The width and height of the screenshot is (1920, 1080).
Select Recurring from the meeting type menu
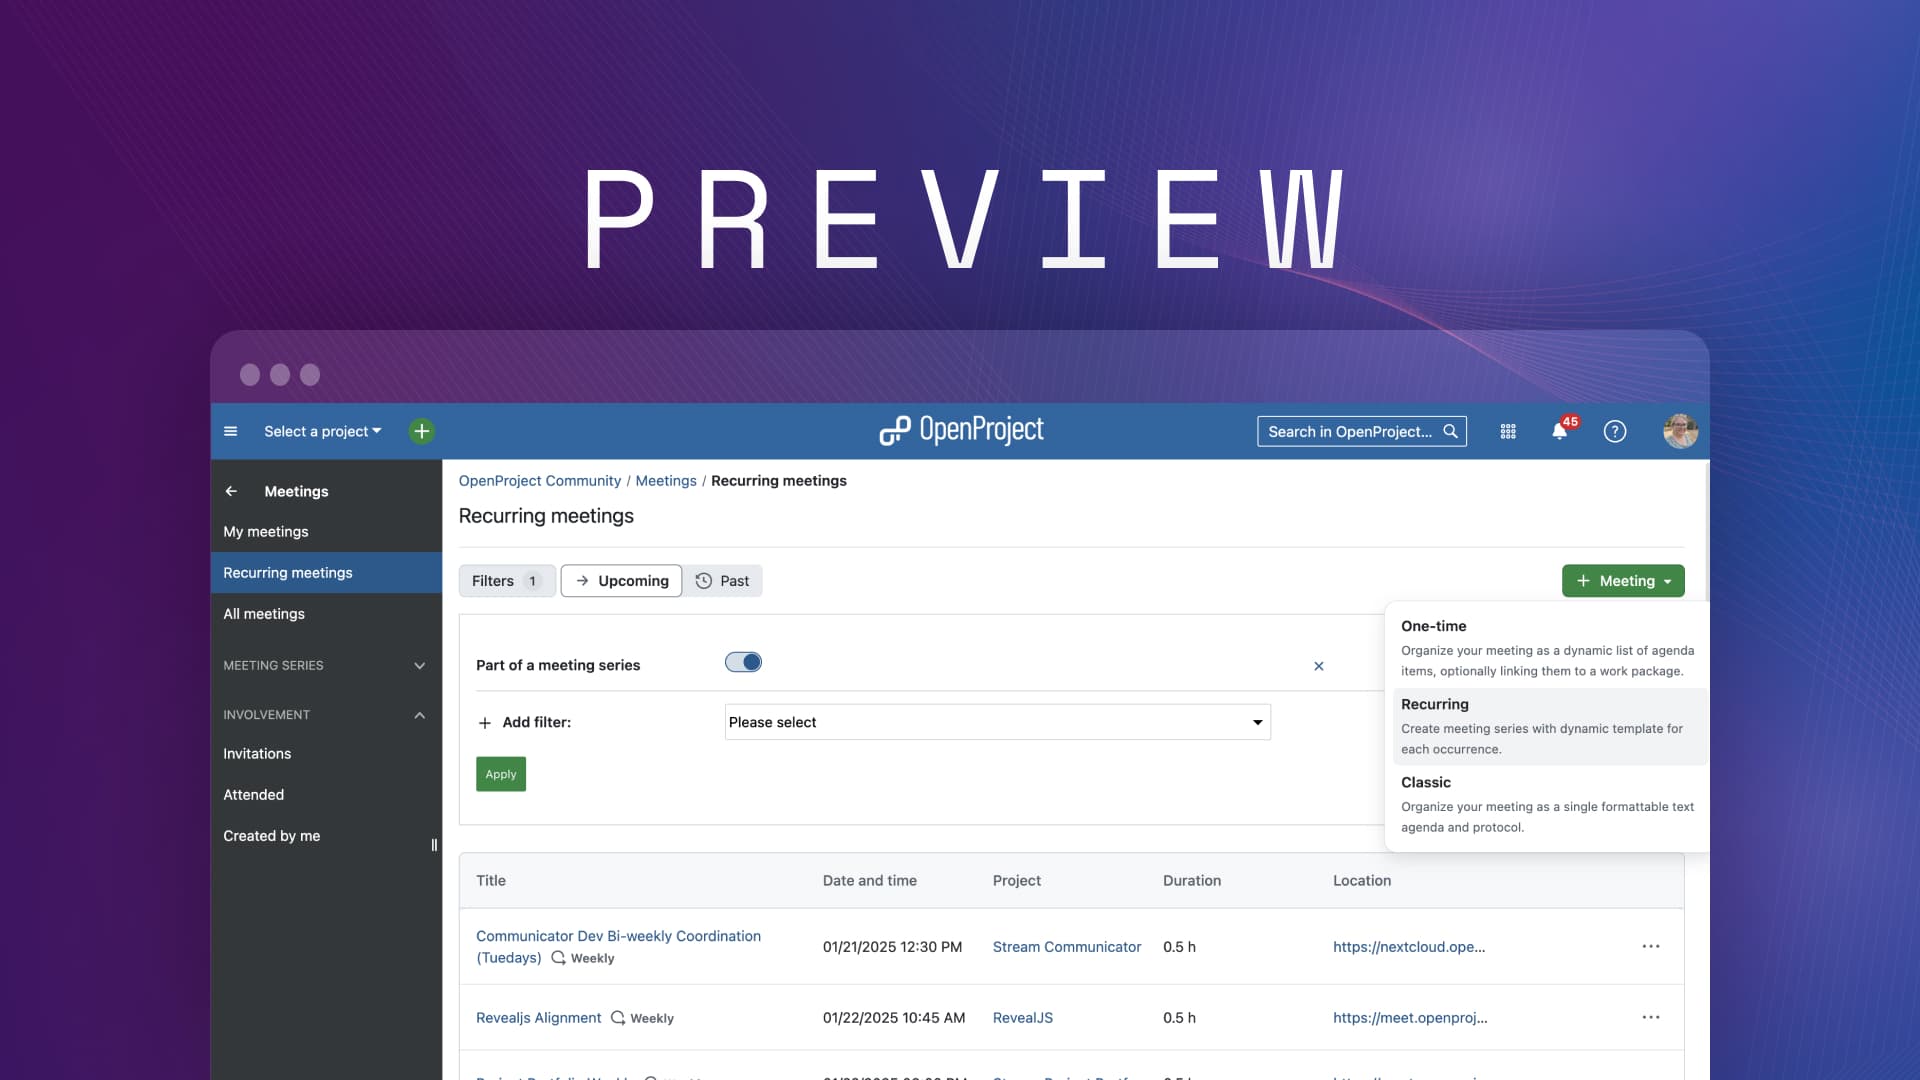click(1434, 704)
